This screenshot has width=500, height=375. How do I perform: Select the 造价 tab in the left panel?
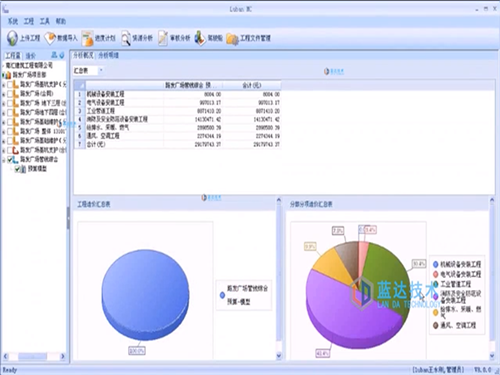[31, 56]
